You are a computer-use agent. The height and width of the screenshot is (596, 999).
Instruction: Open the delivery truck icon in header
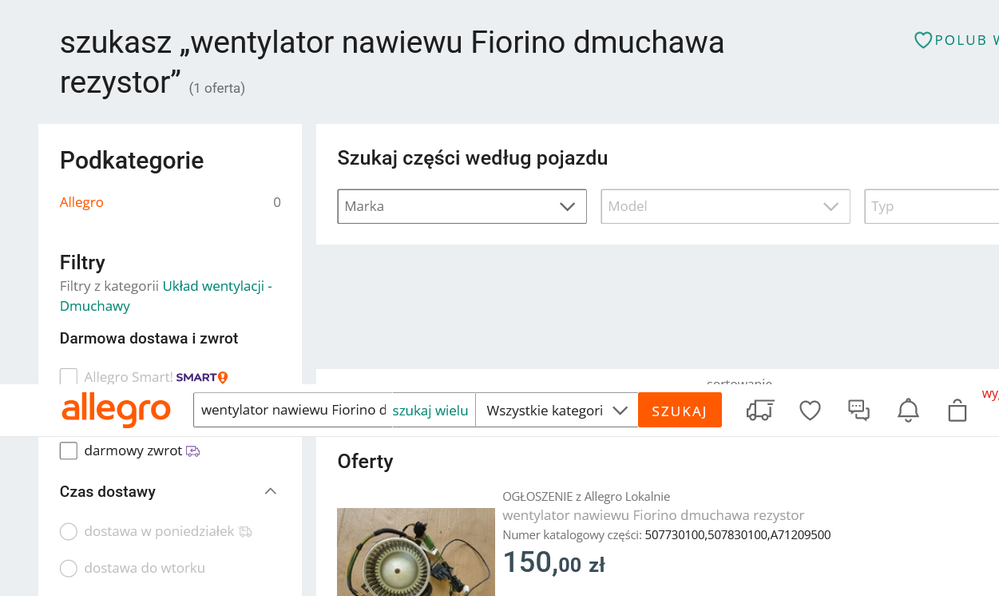(x=759, y=410)
